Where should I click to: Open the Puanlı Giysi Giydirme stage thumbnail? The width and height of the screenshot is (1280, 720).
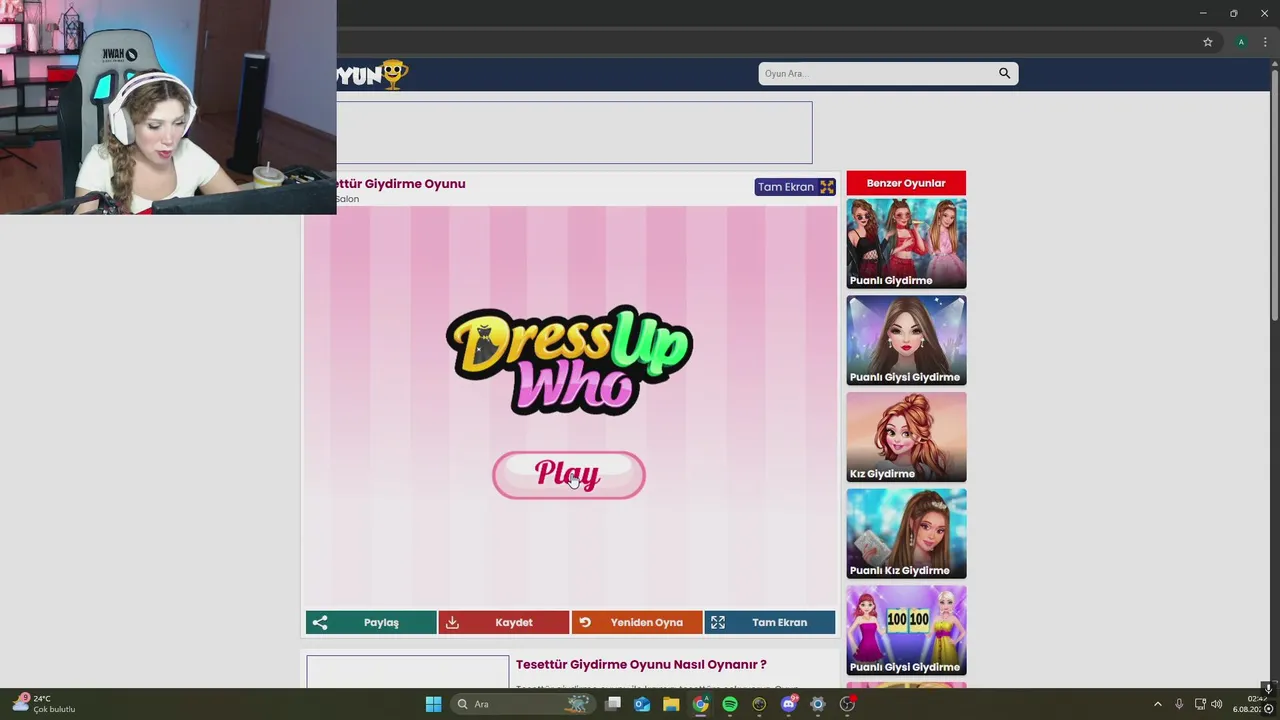pyautogui.click(x=906, y=340)
